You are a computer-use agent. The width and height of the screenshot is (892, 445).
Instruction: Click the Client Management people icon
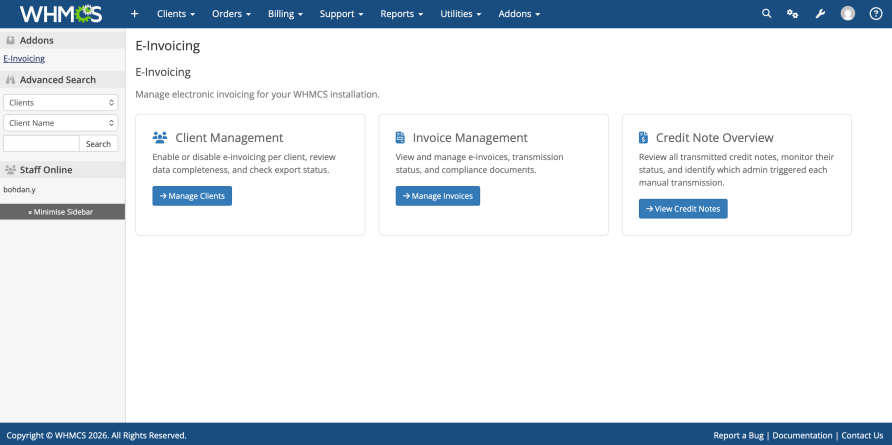pyautogui.click(x=160, y=137)
